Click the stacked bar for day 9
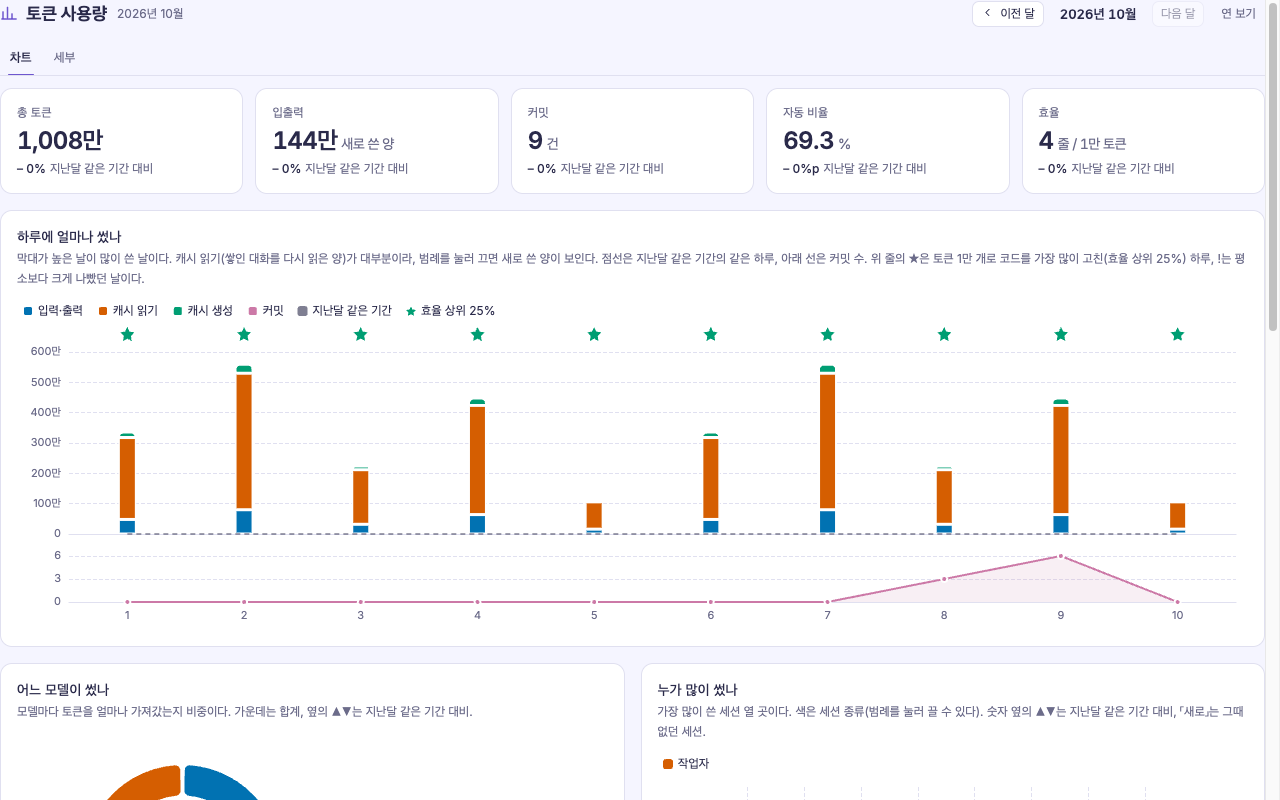Image resolution: width=1280 pixels, height=800 pixels. point(1061,467)
